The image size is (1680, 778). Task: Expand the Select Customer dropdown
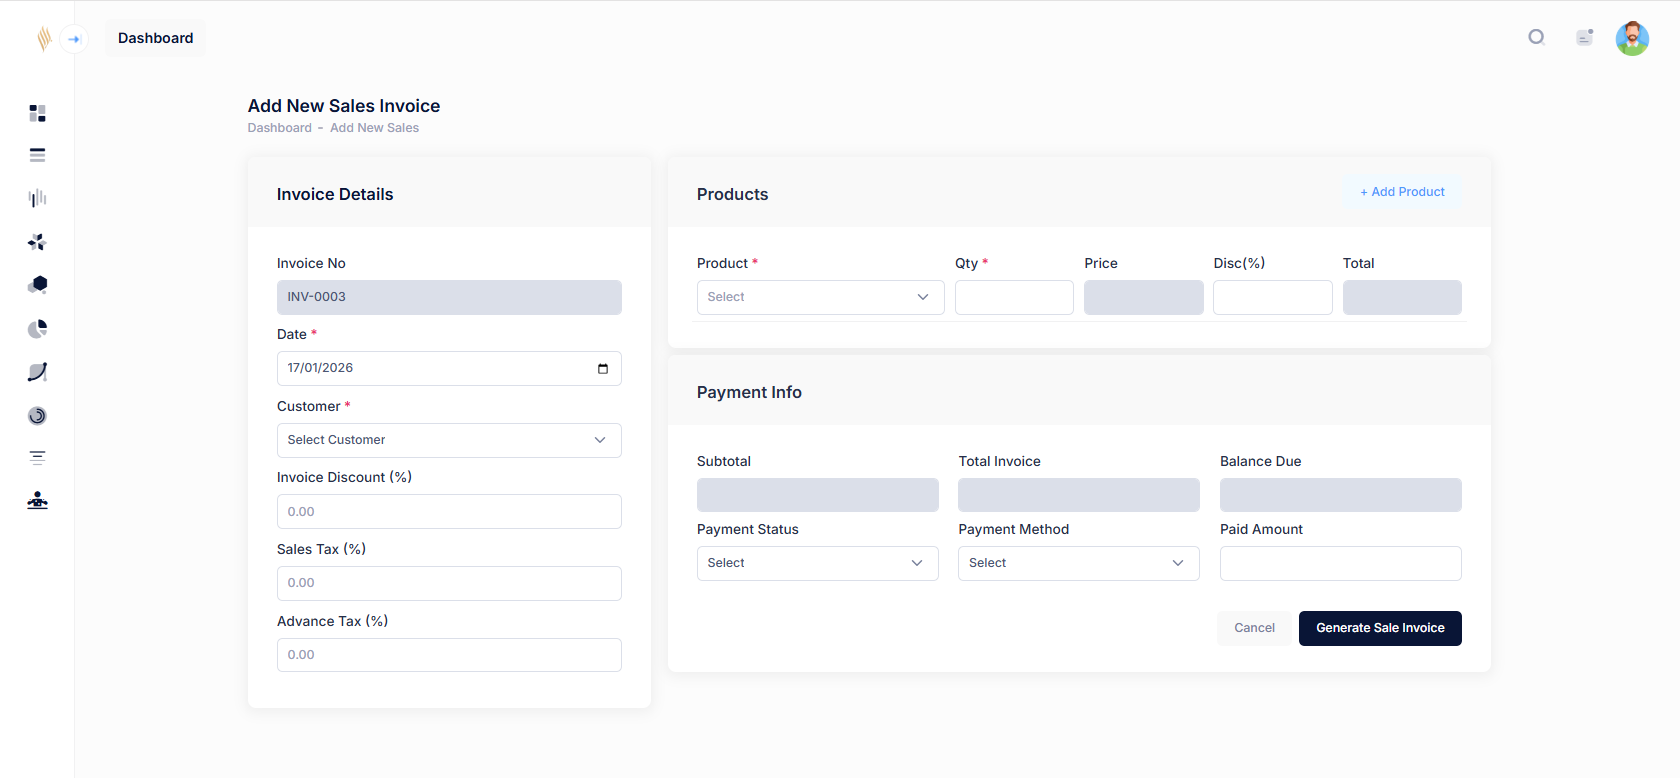449,441
